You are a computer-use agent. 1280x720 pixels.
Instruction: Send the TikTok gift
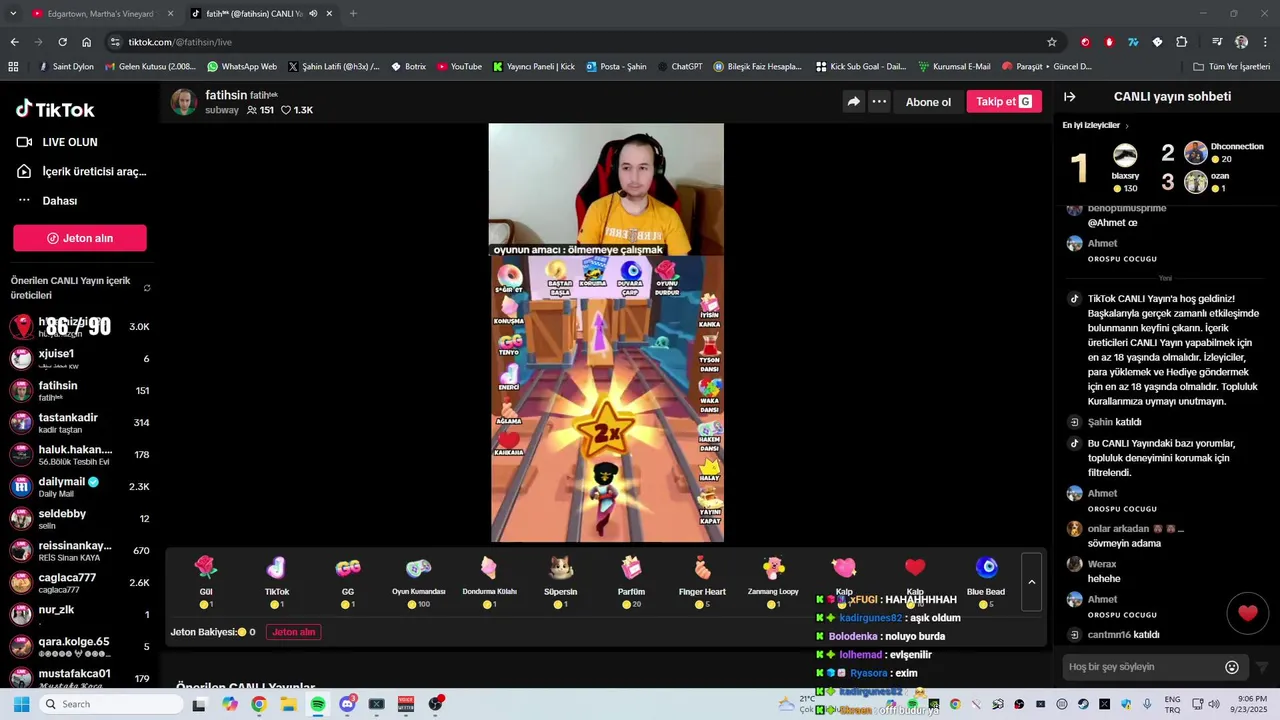pyautogui.click(x=277, y=581)
